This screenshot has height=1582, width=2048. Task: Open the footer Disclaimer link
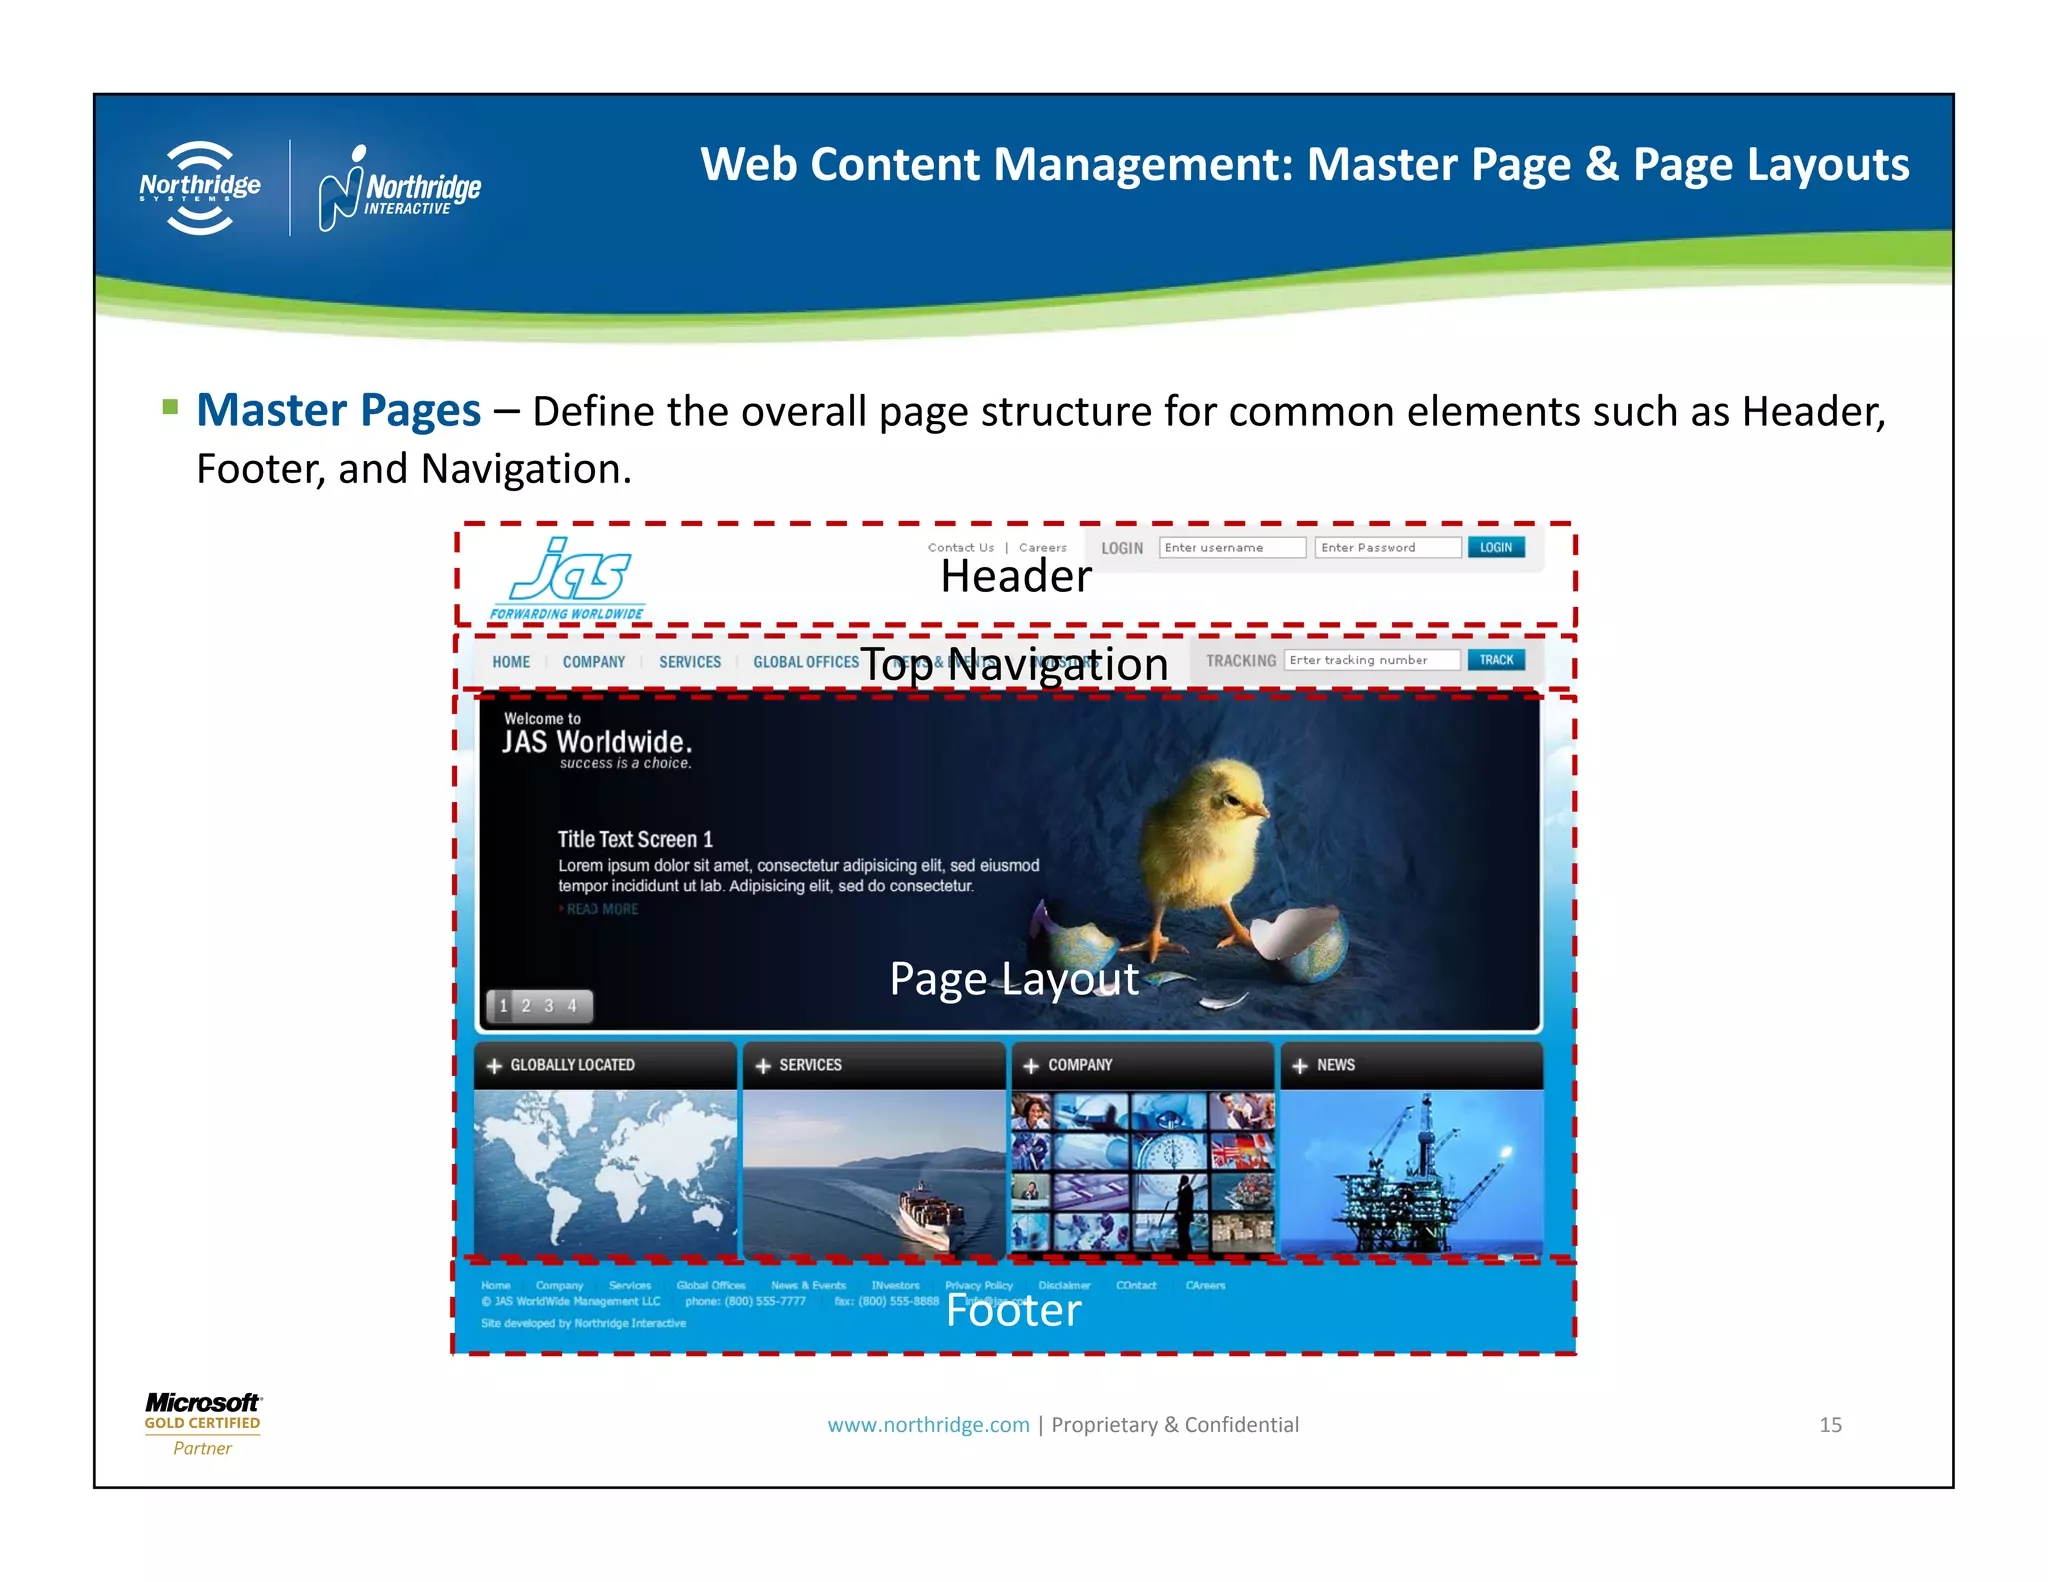point(1064,1286)
